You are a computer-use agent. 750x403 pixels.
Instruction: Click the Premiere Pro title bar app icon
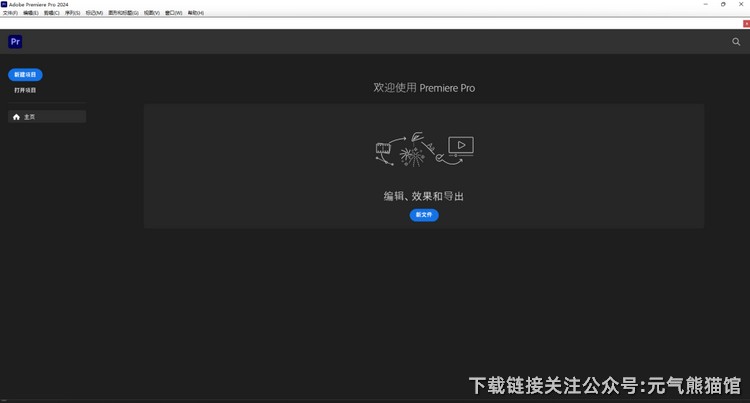tap(5, 4)
